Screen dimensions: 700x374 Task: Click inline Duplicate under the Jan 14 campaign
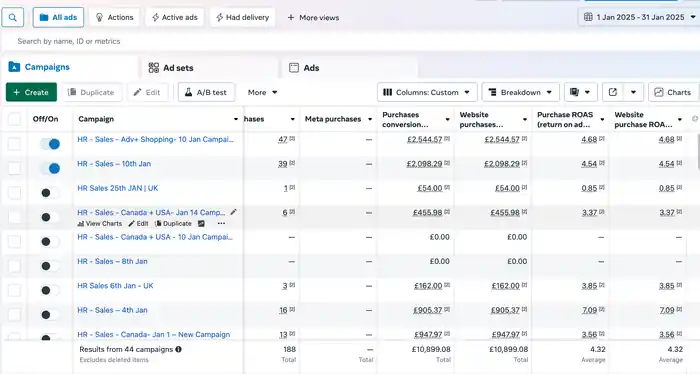tap(173, 224)
